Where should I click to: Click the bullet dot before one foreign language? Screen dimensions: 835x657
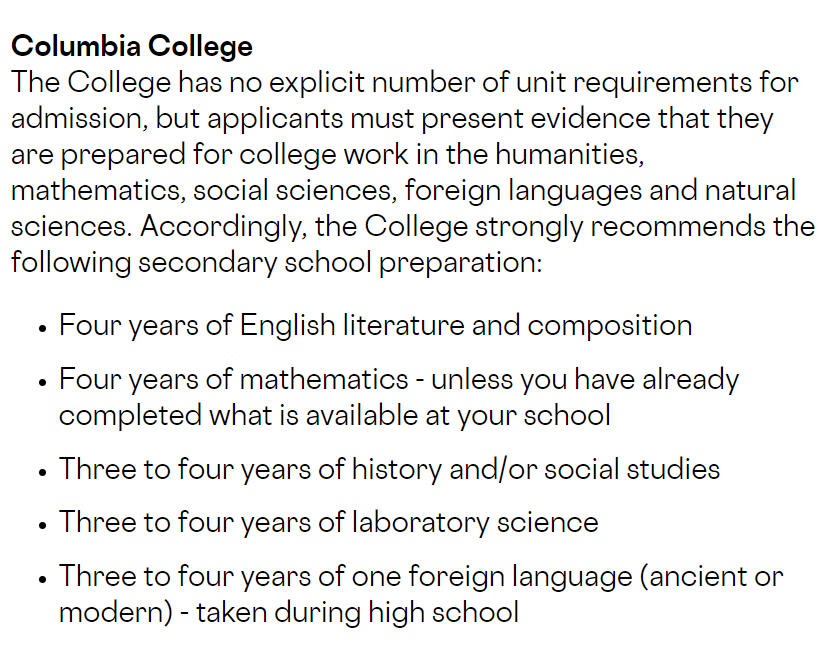click(42, 578)
